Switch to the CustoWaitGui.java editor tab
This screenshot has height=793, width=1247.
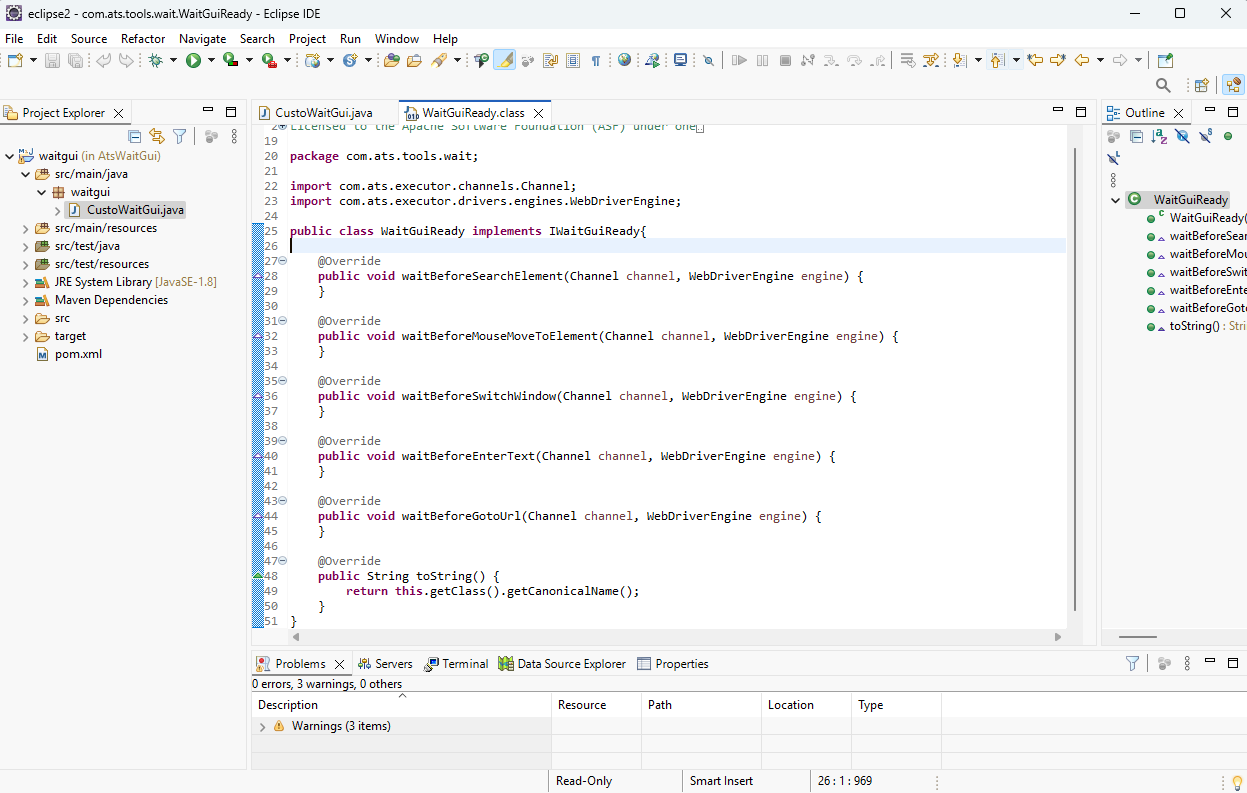point(324,113)
